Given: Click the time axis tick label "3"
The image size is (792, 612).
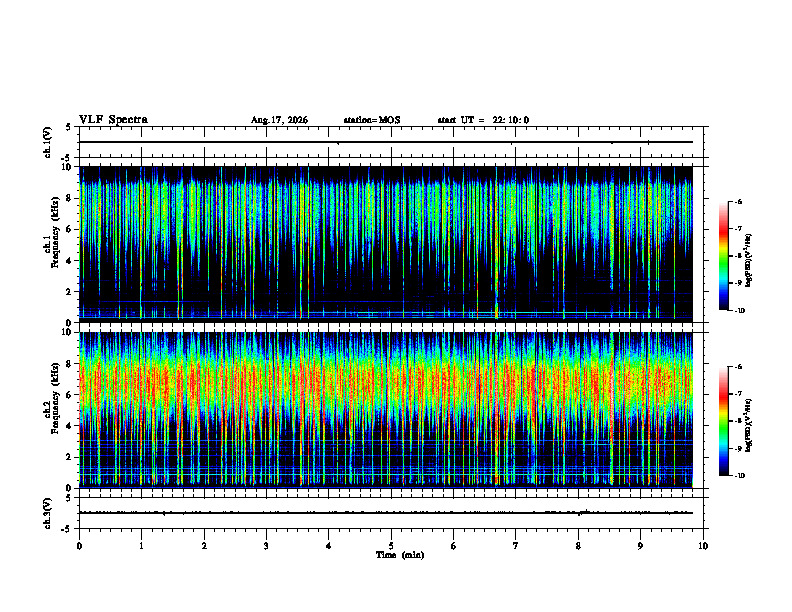Looking at the screenshot, I should (x=266, y=546).
